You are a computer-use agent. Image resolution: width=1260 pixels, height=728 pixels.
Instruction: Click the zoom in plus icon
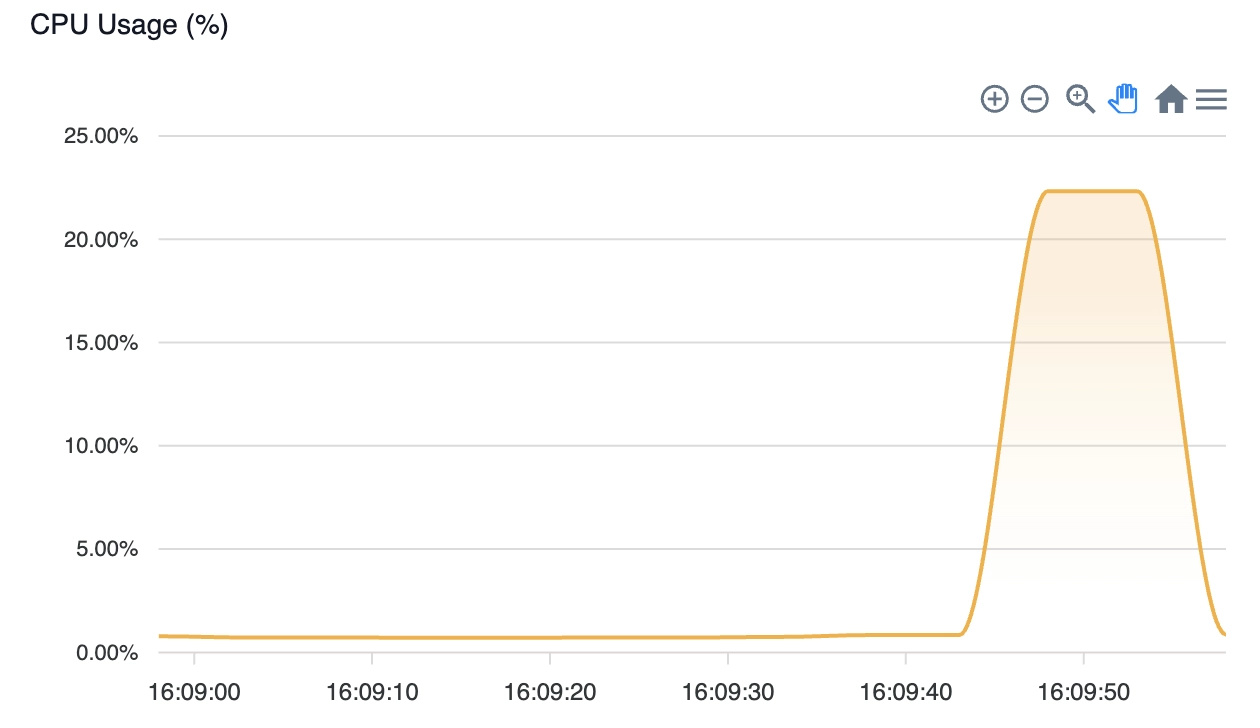(x=994, y=99)
